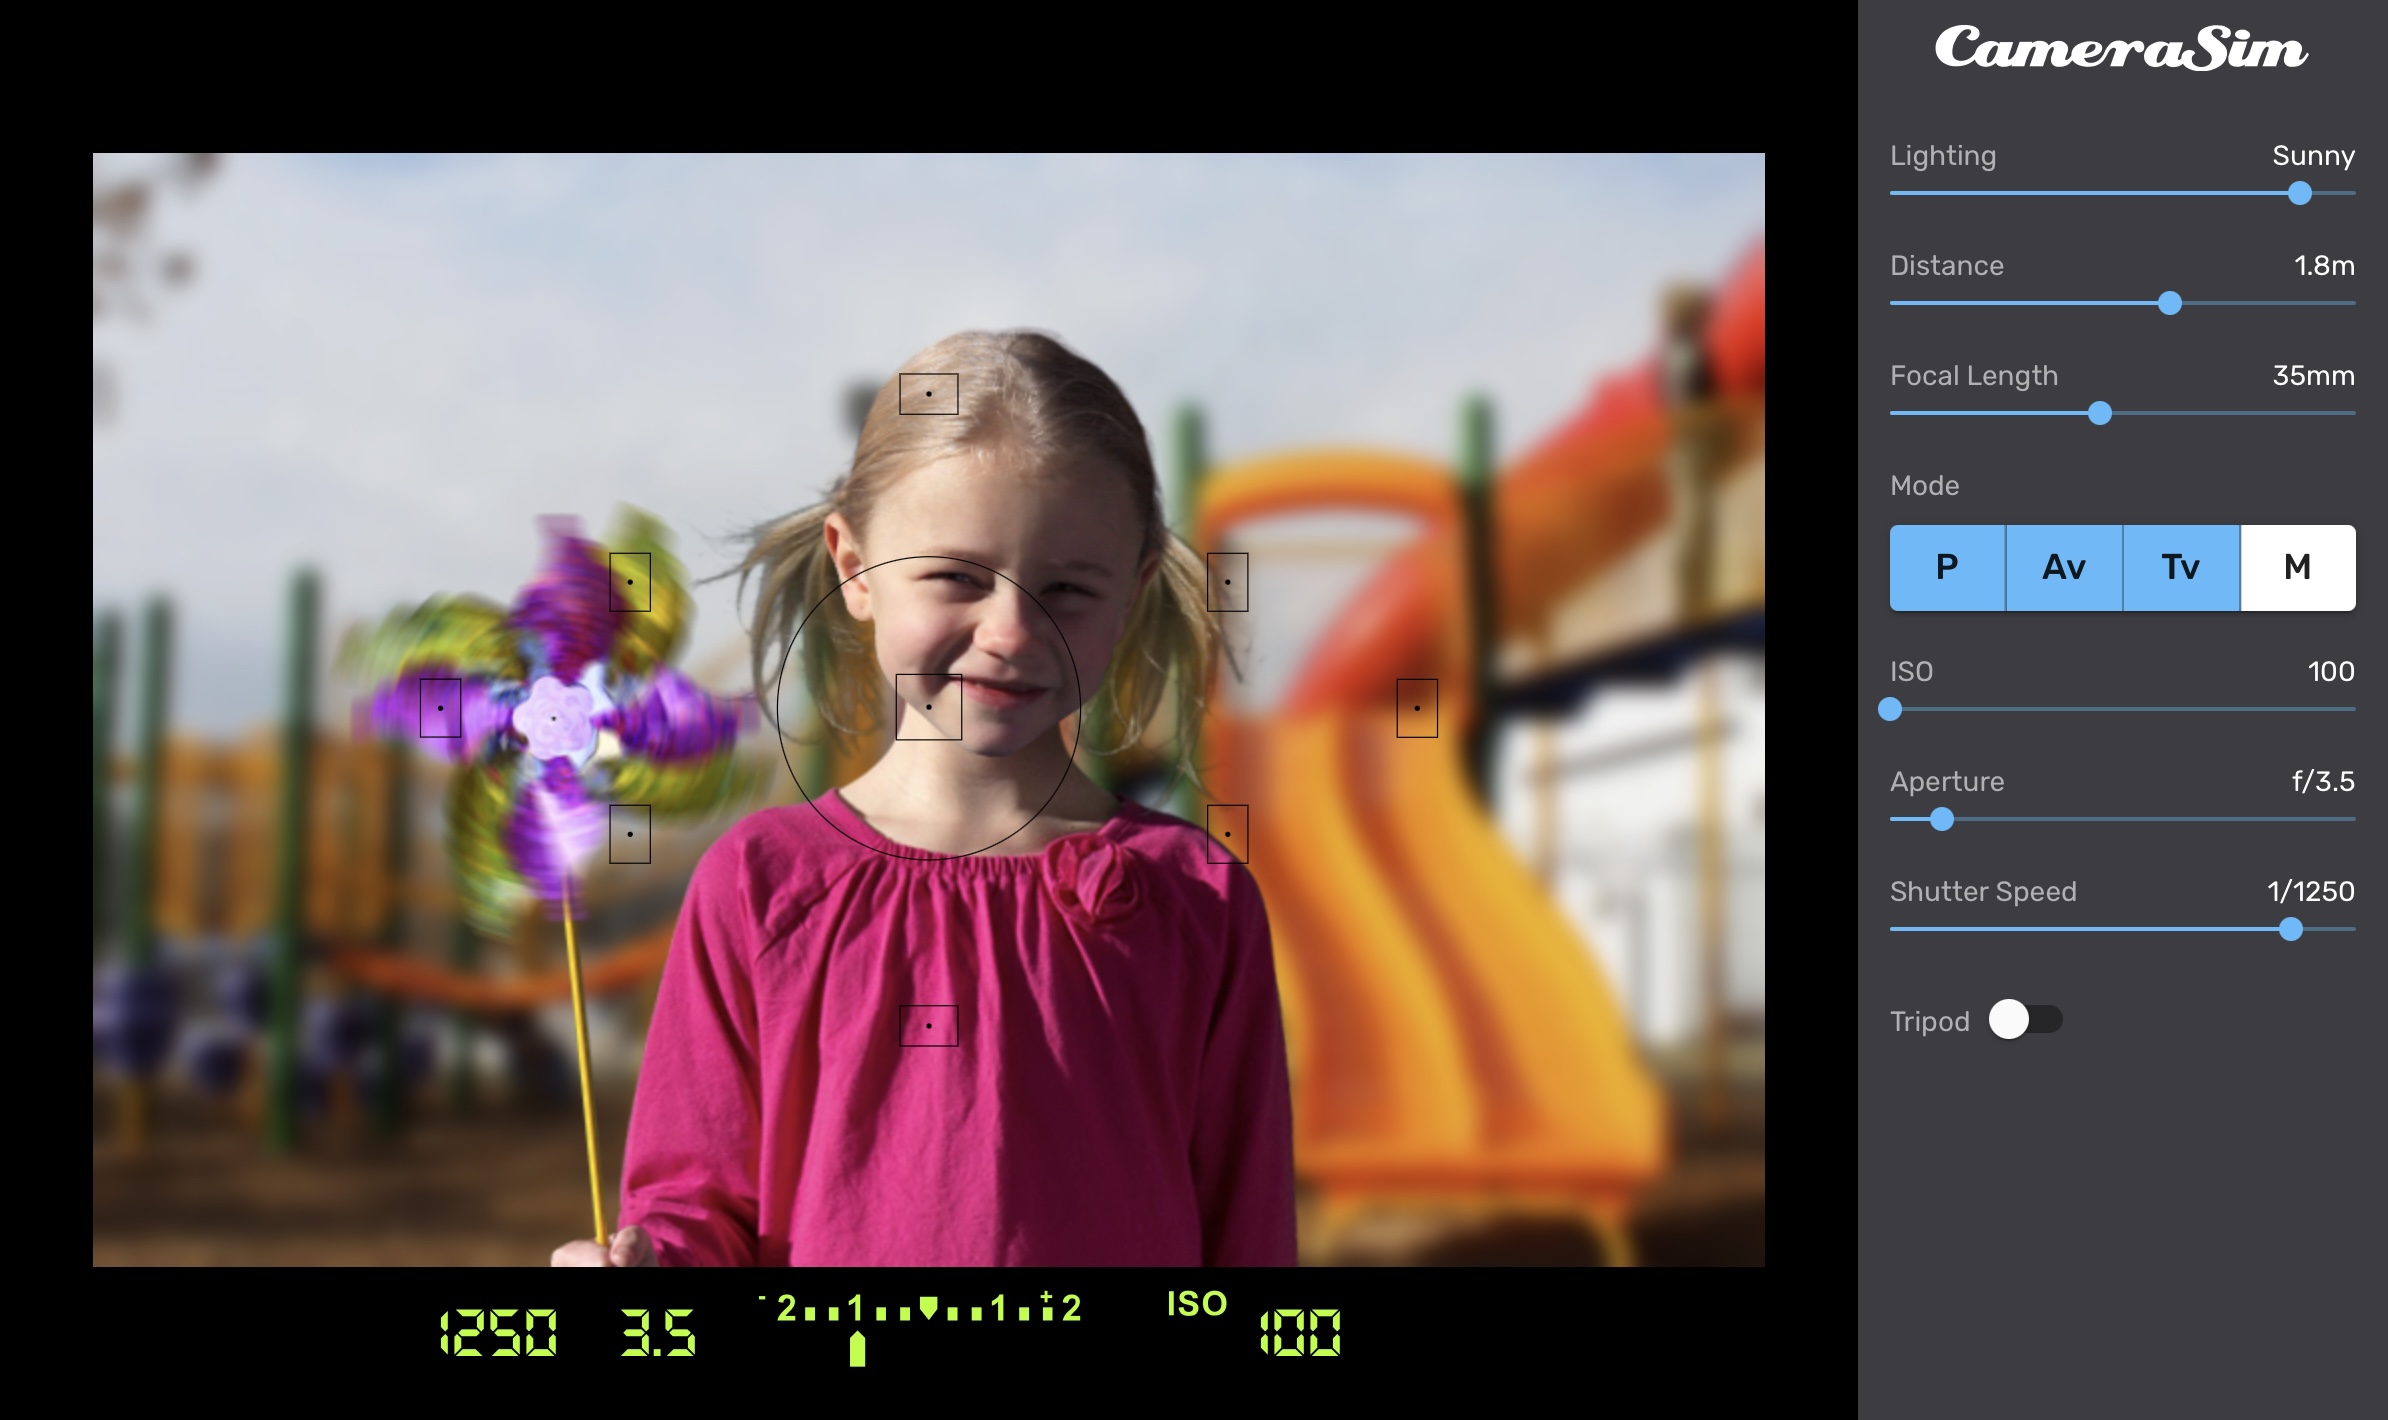Click the Distance slider handle
This screenshot has height=1420, width=2388.
point(2168,303)
